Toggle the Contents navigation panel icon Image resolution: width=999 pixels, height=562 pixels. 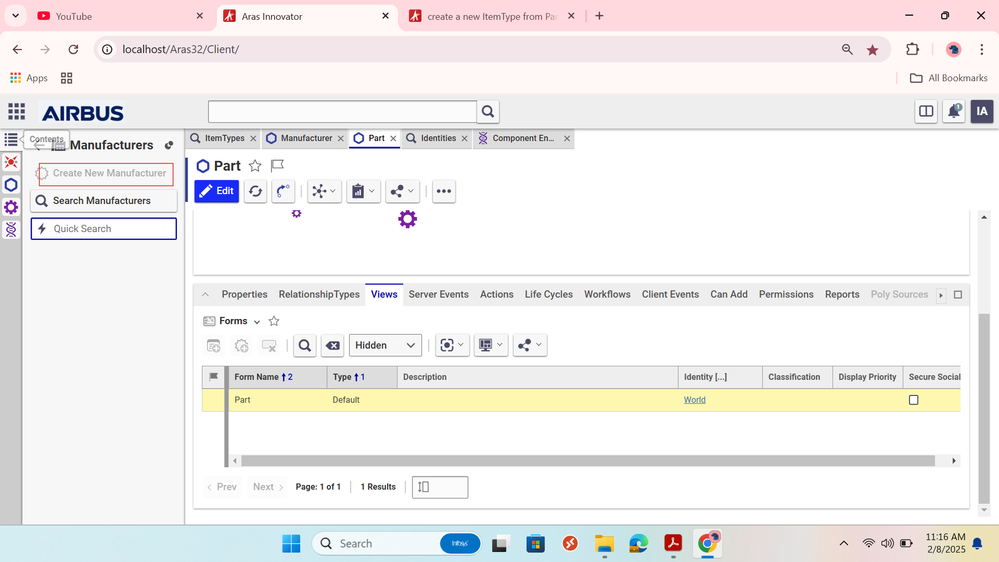click(11, 140)
